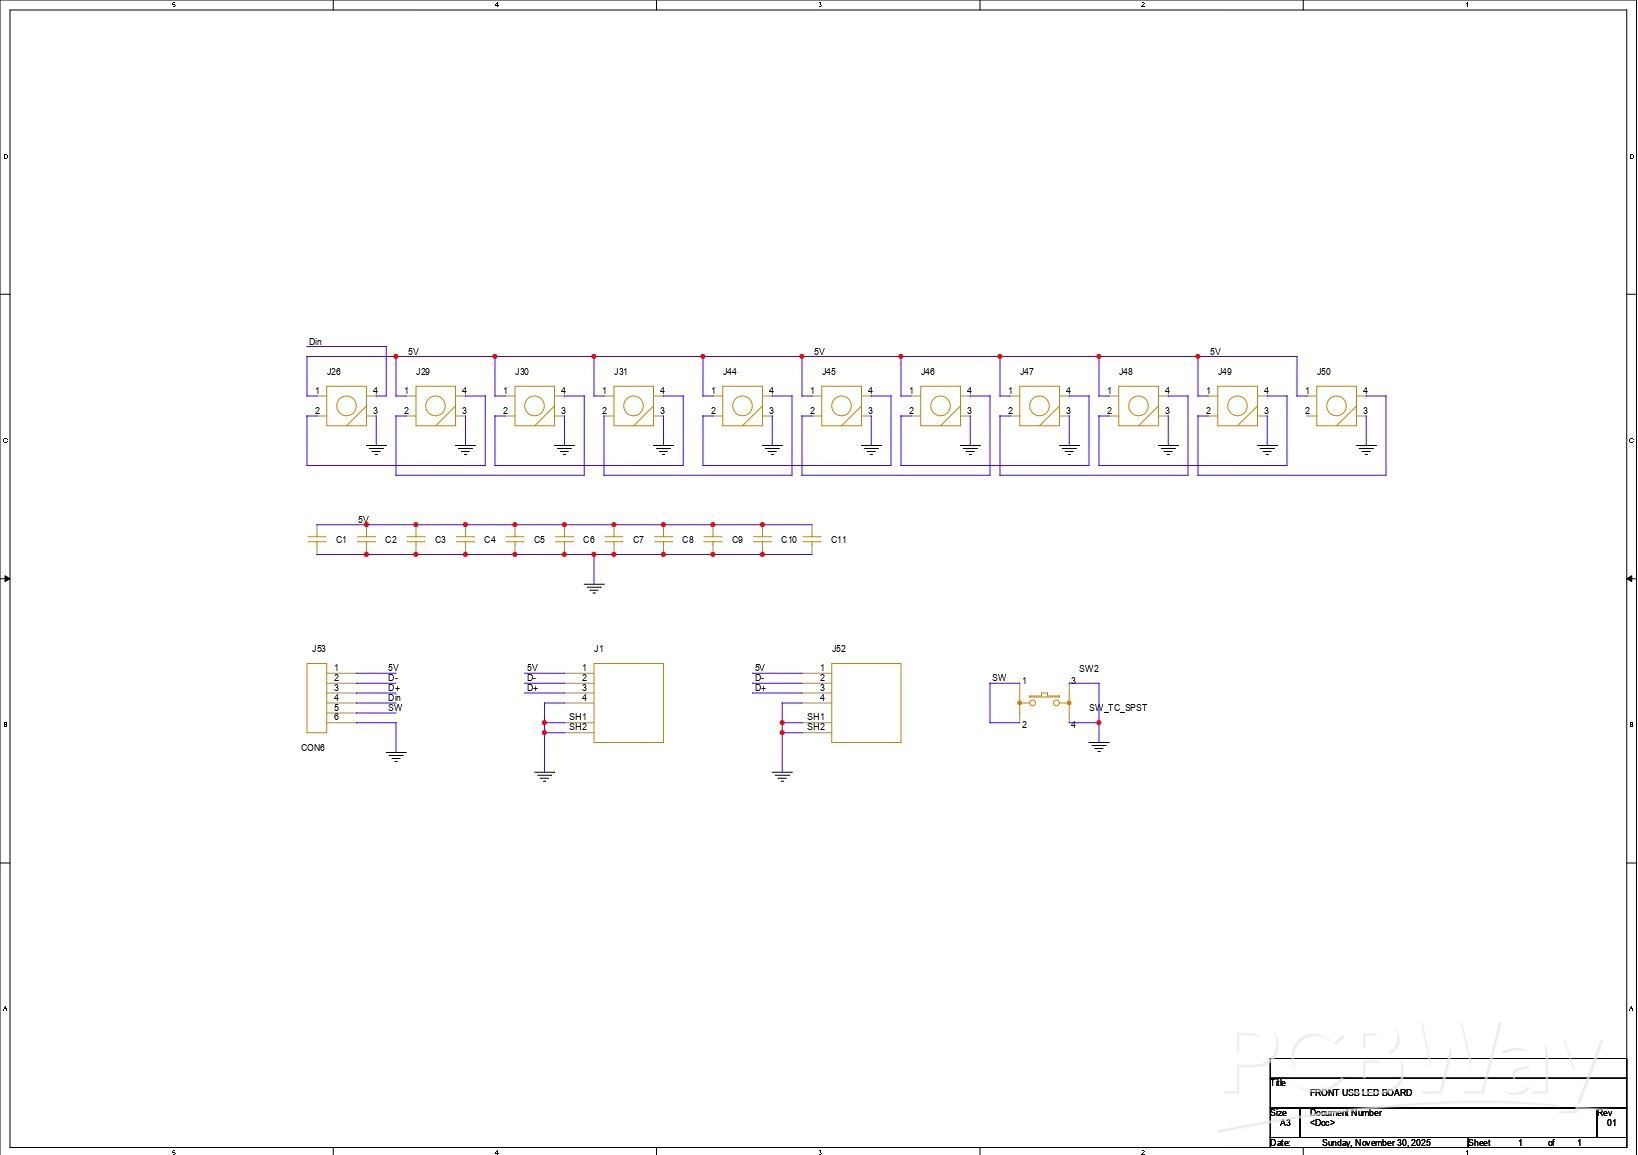This screenshot has width=1638, height=1155.
Task: Click the <Doc> document number text
Action: tap(1320, 1122)
